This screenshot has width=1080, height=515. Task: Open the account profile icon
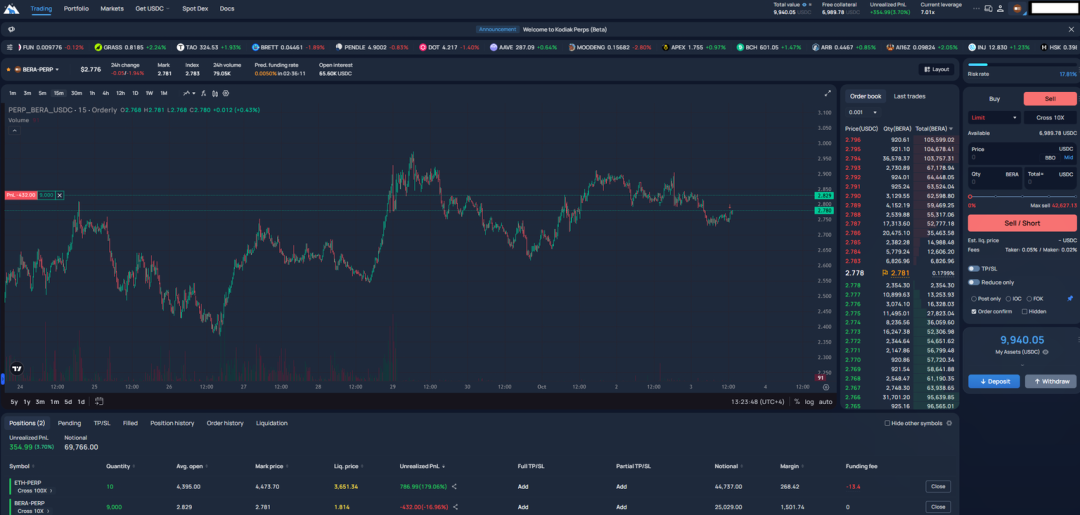1001,8
